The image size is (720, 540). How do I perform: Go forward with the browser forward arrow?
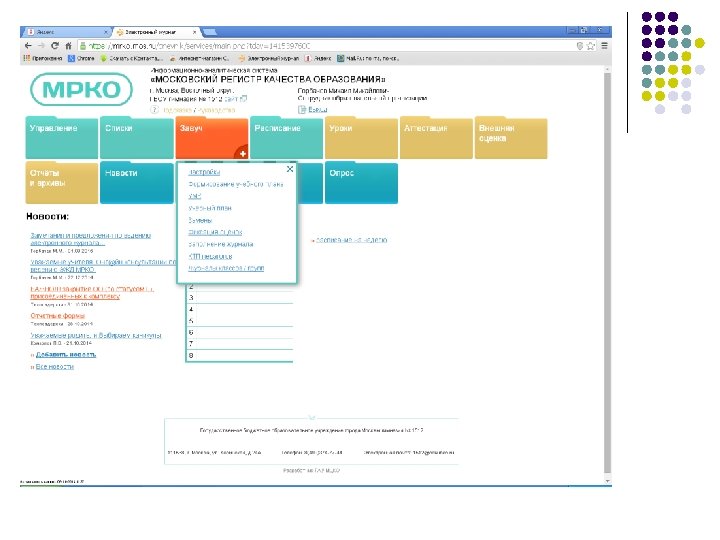[x=41, y=46]
